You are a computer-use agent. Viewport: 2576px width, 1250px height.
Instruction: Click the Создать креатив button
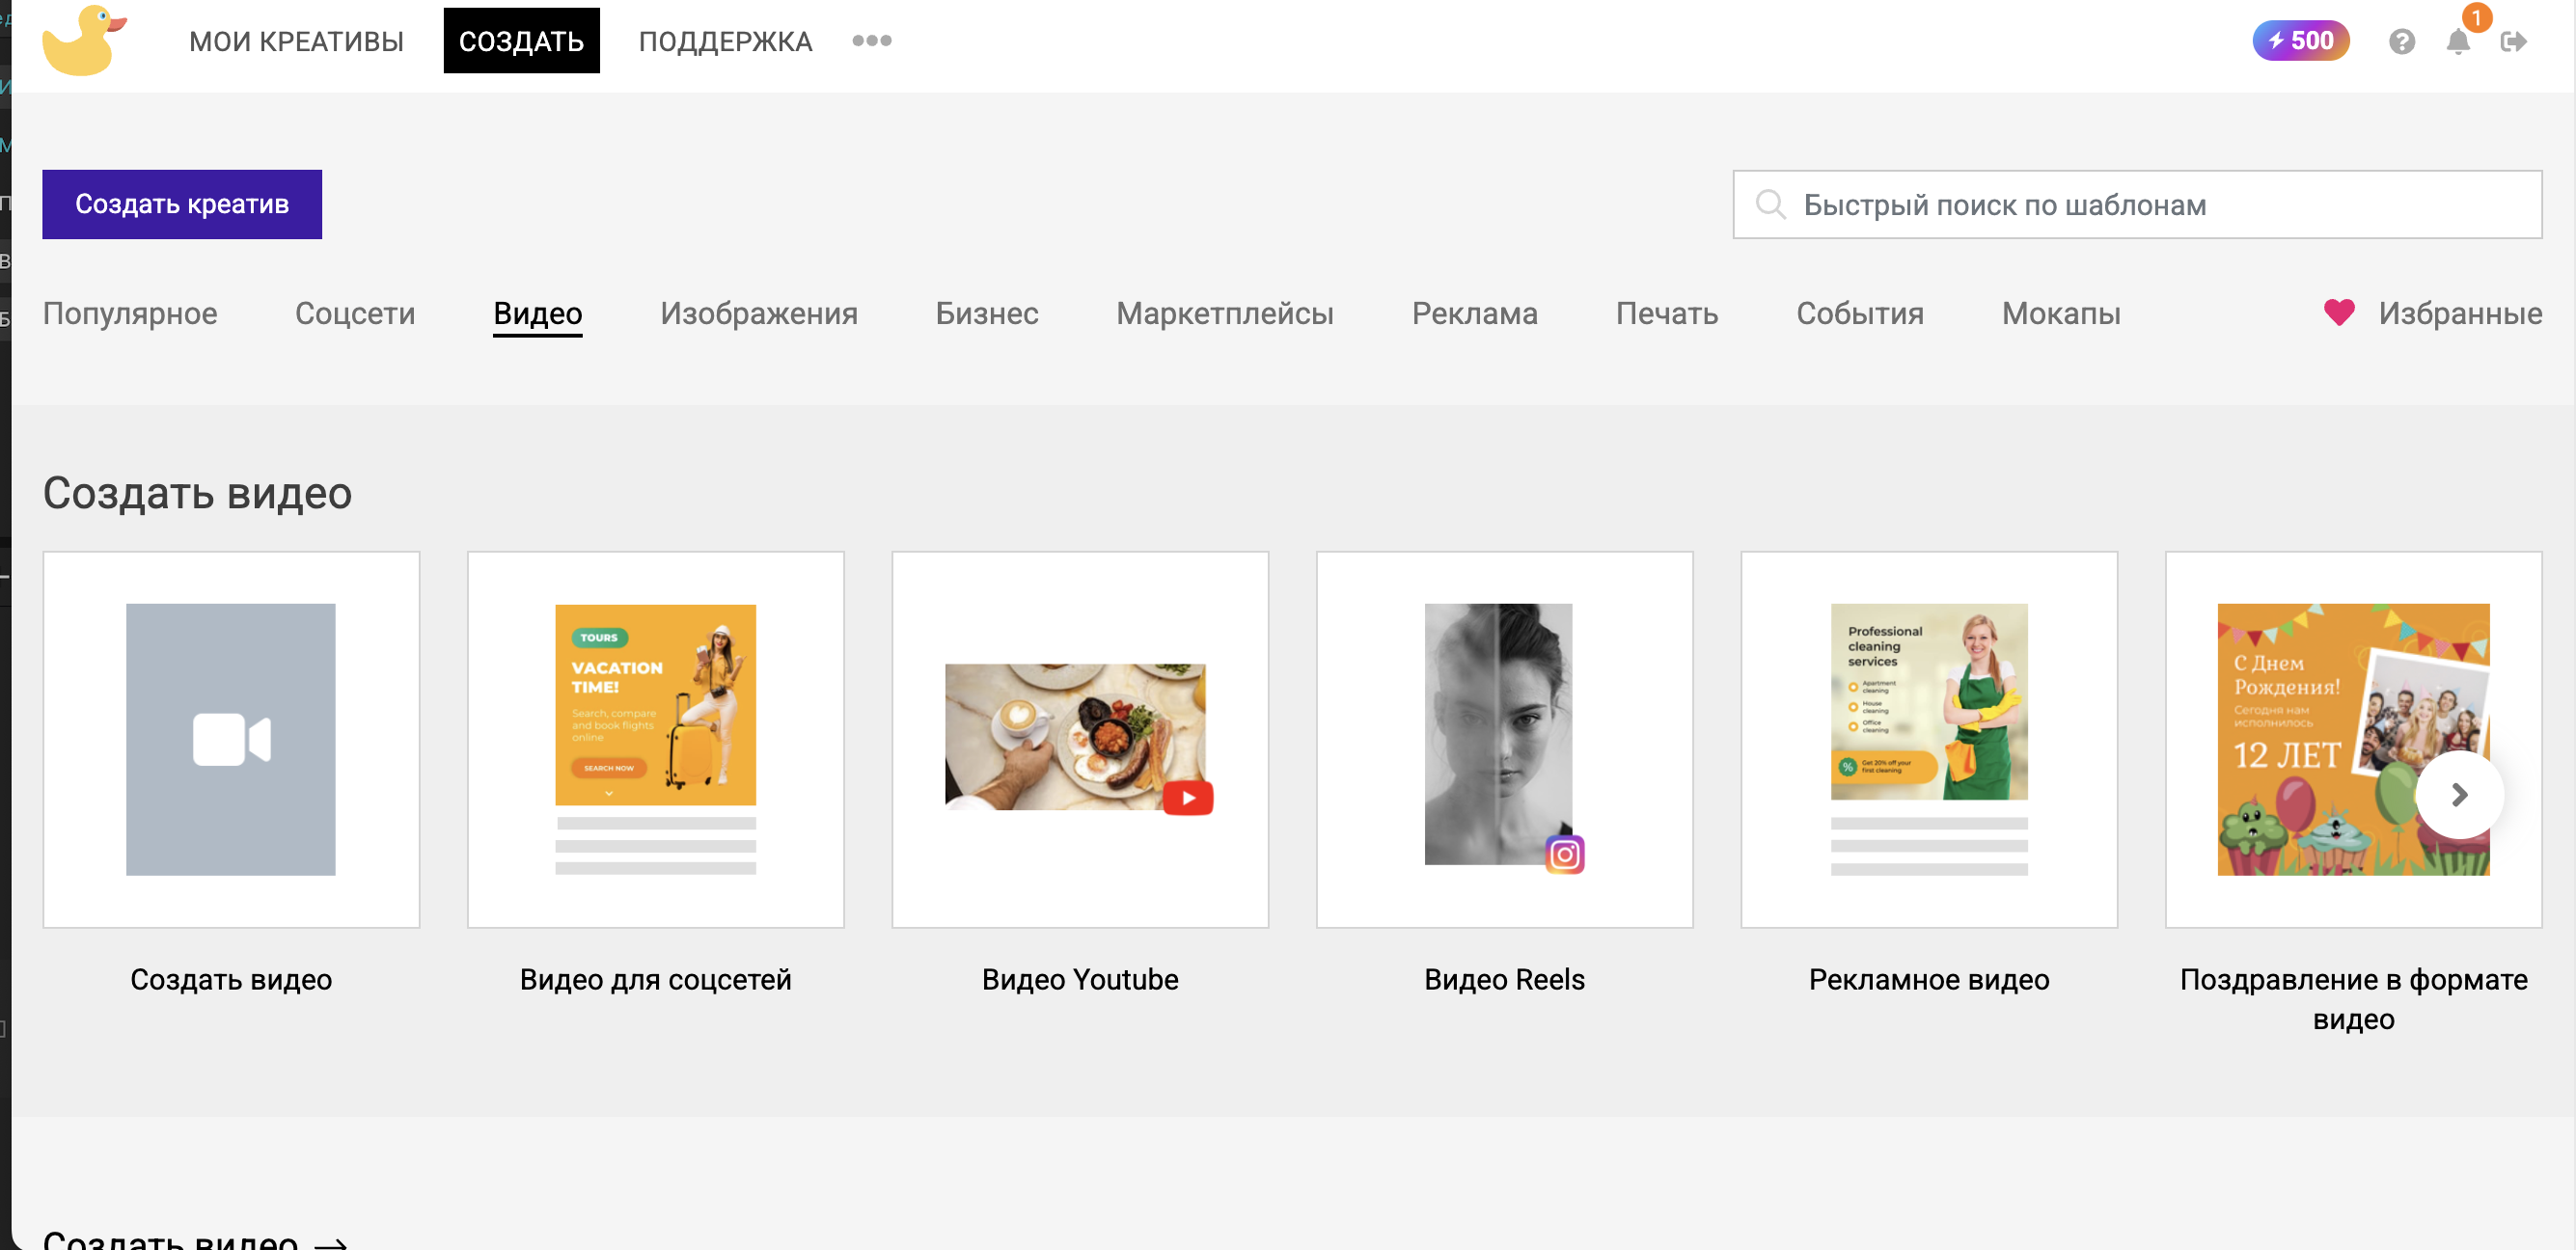[x=182, y=204]
